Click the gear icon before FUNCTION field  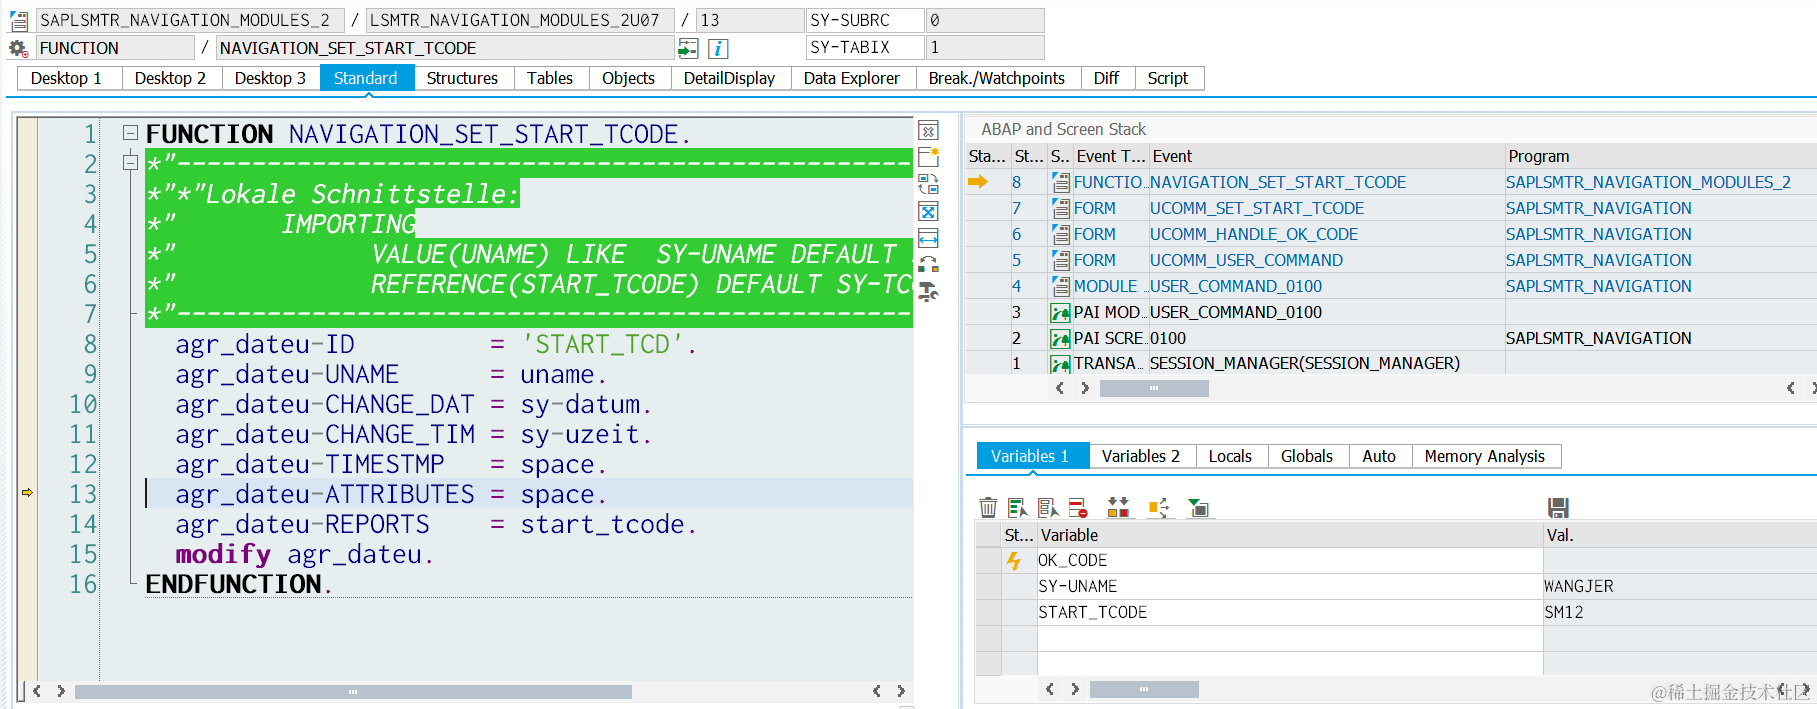(18, 48)
